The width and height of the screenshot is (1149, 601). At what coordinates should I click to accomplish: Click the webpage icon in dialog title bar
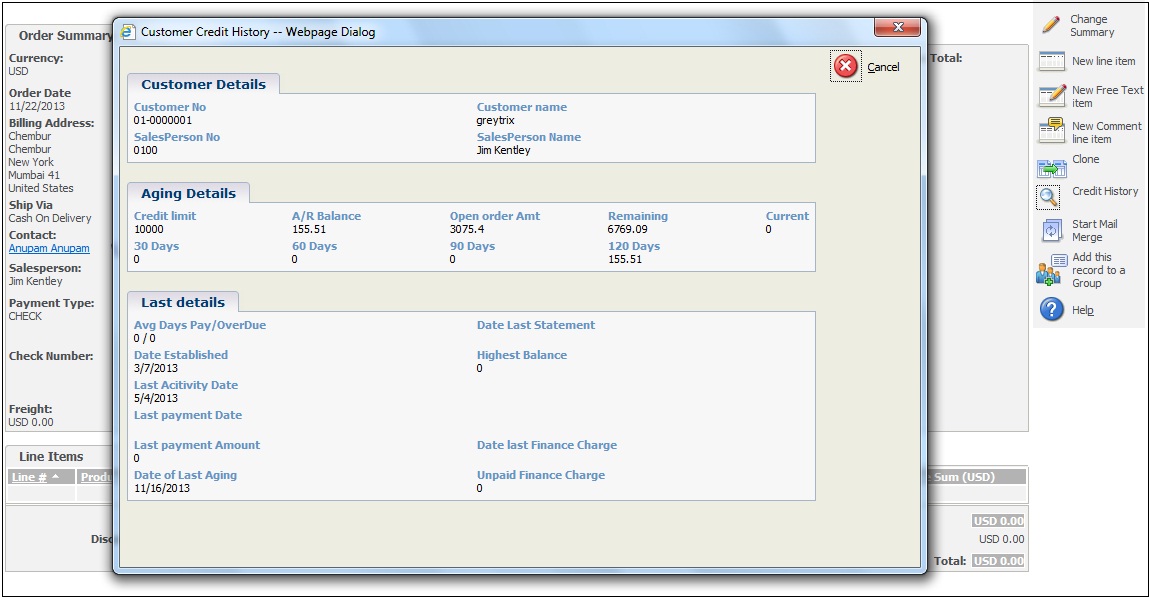click(128, 32)
